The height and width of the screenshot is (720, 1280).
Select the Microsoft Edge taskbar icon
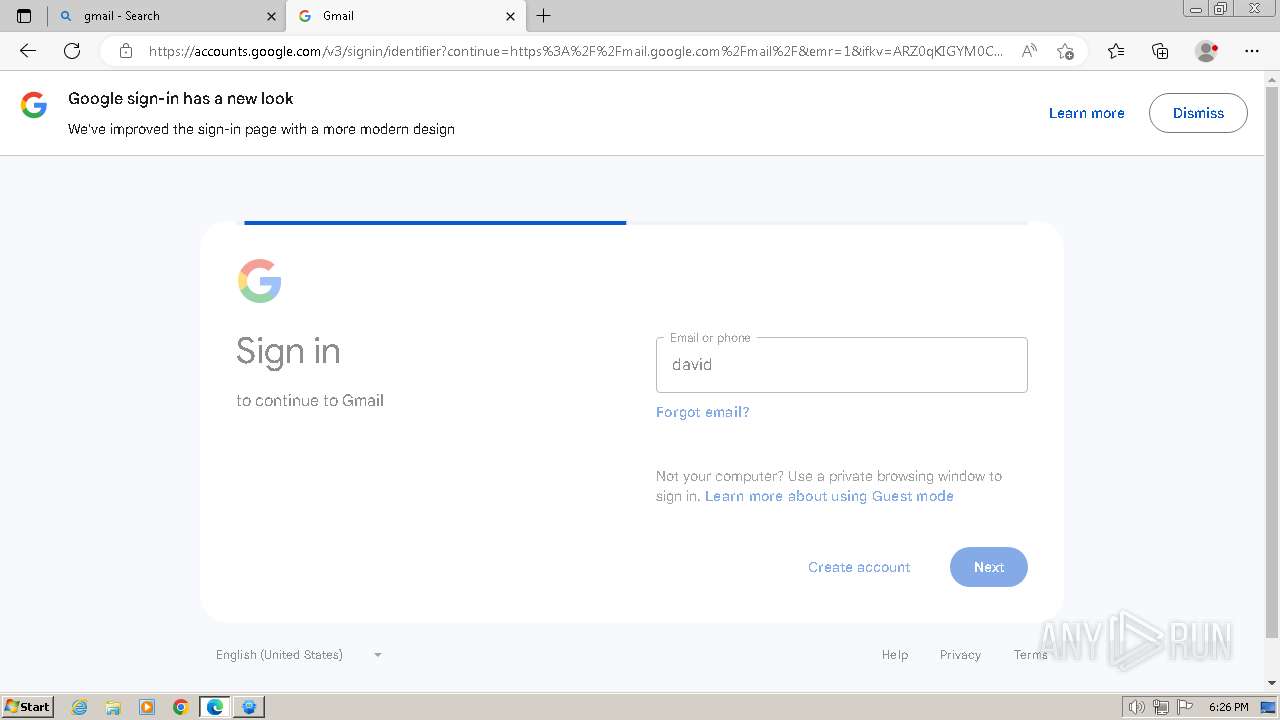pyautogui.click(x=215, y=707)
